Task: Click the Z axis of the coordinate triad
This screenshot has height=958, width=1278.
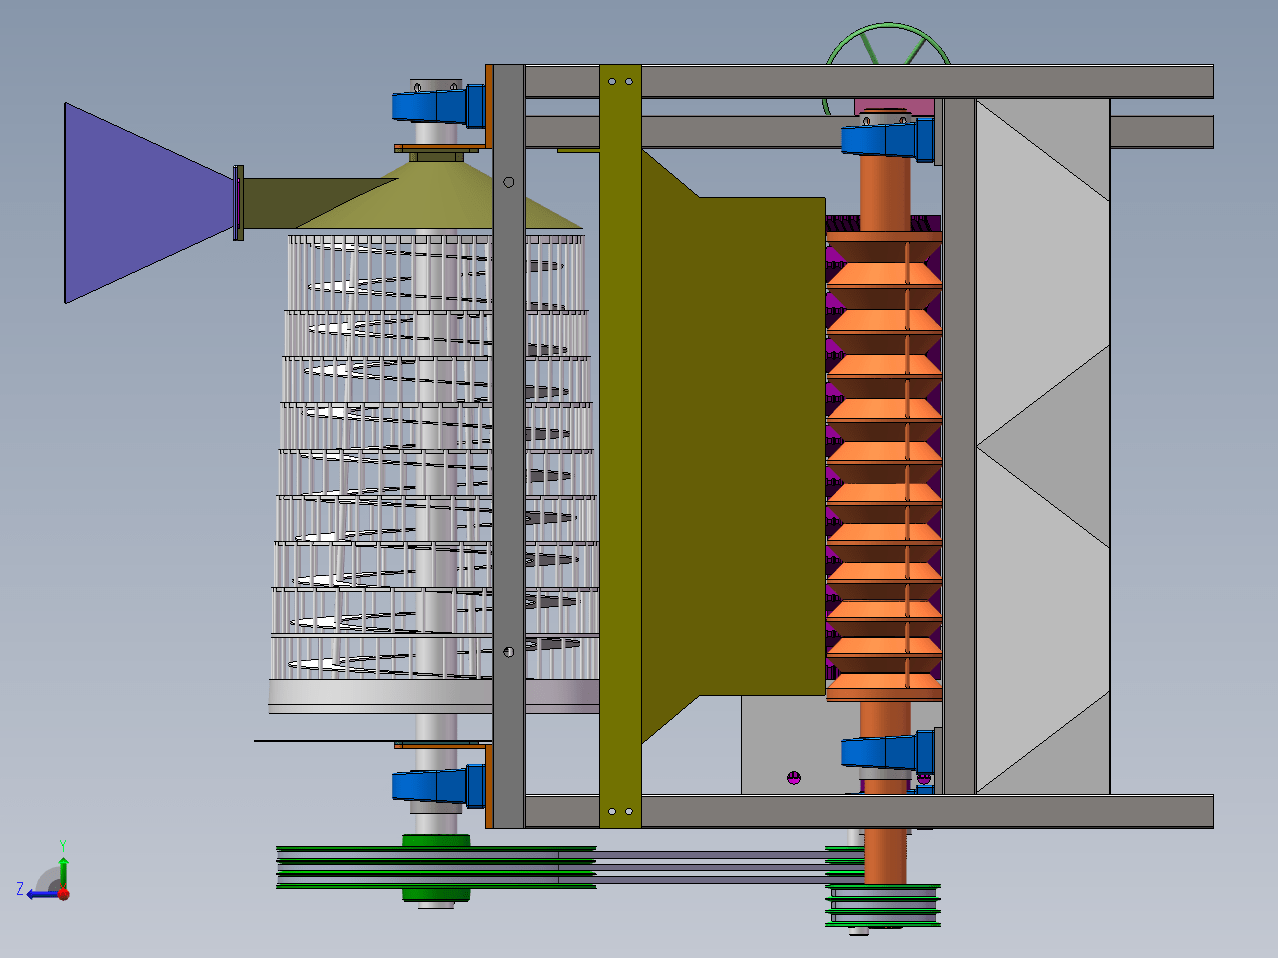Action: (38, 893)
